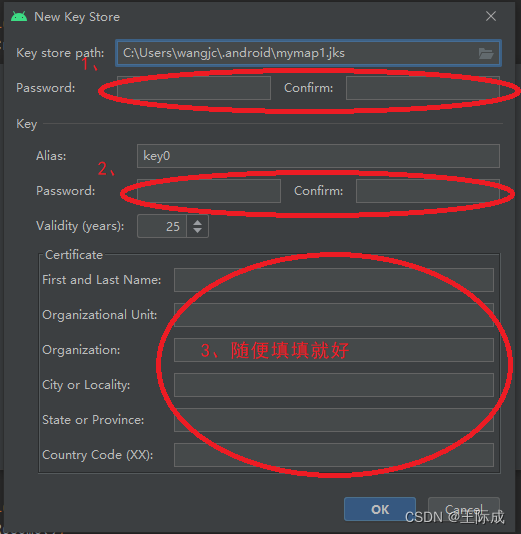Focus the key store Confirm password field
Screen dimensions: 521x534
point(423,88)
